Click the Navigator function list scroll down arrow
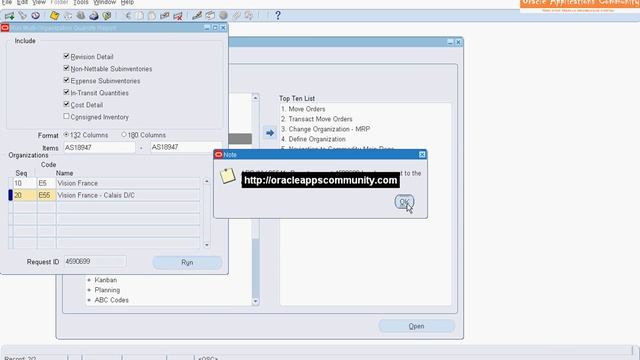 click(256, 301)
